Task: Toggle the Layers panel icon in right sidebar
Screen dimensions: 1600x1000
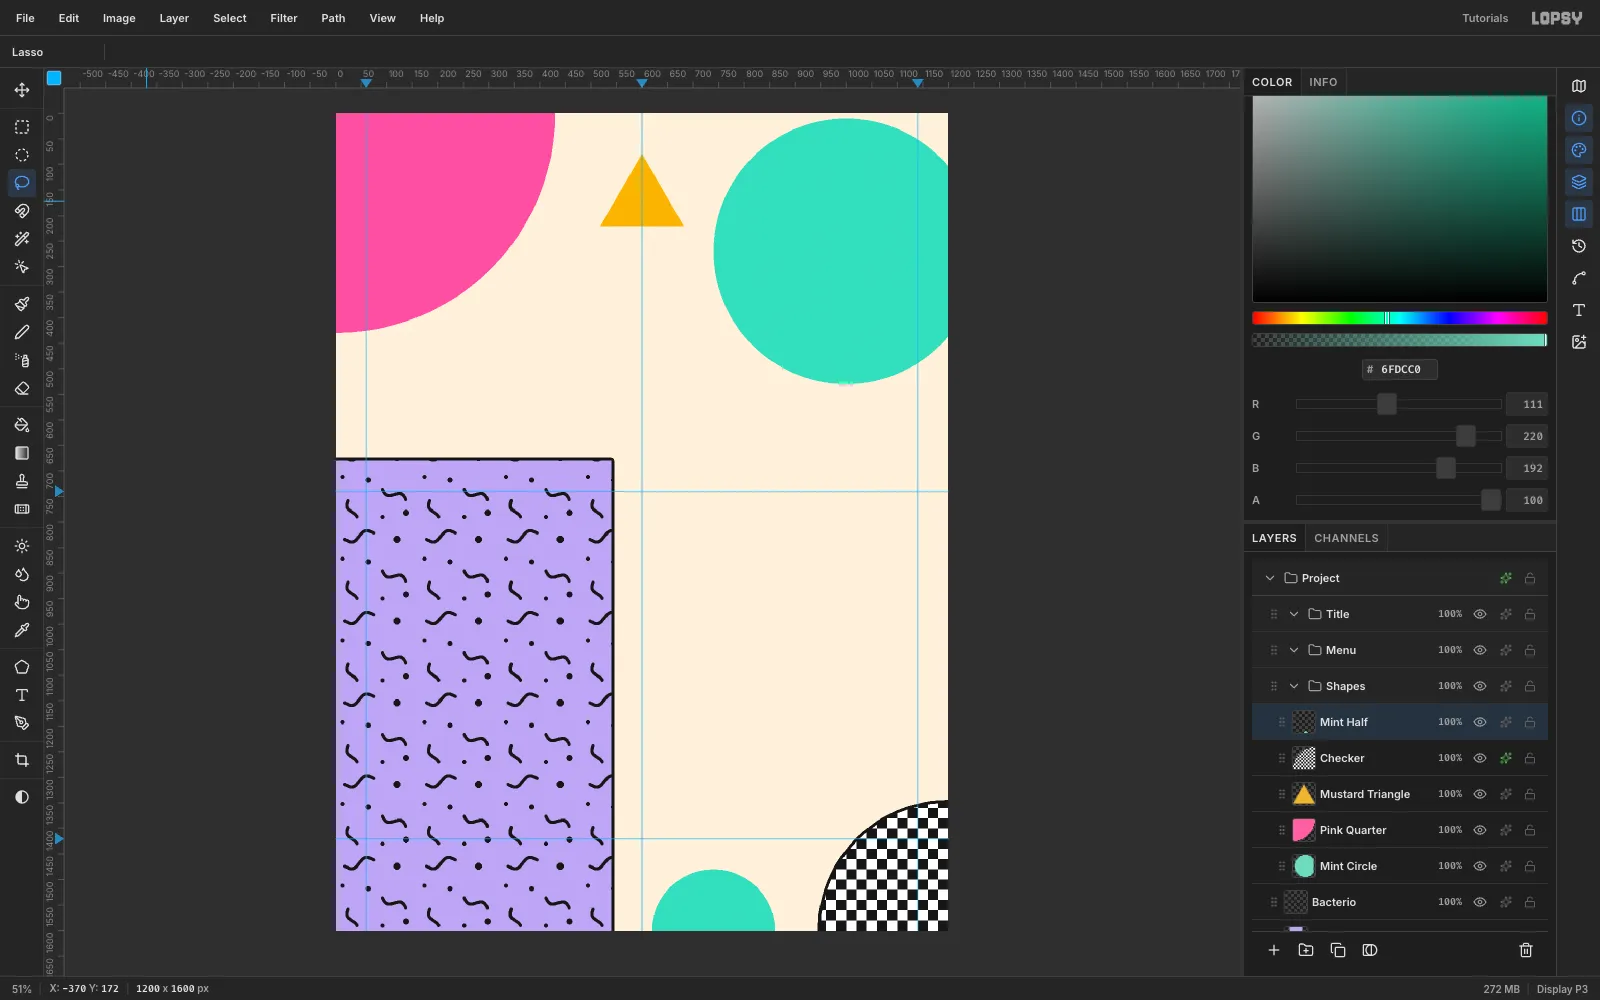Action: (x=1579, y=182)
